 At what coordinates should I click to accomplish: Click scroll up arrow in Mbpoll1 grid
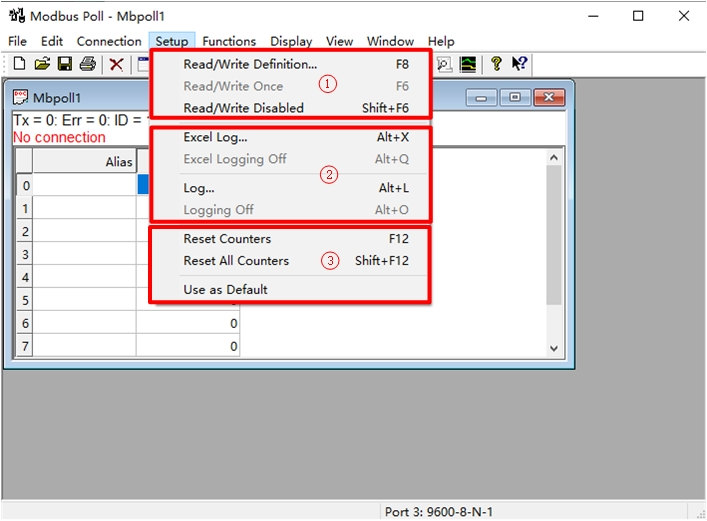click(x=554, y=157)
